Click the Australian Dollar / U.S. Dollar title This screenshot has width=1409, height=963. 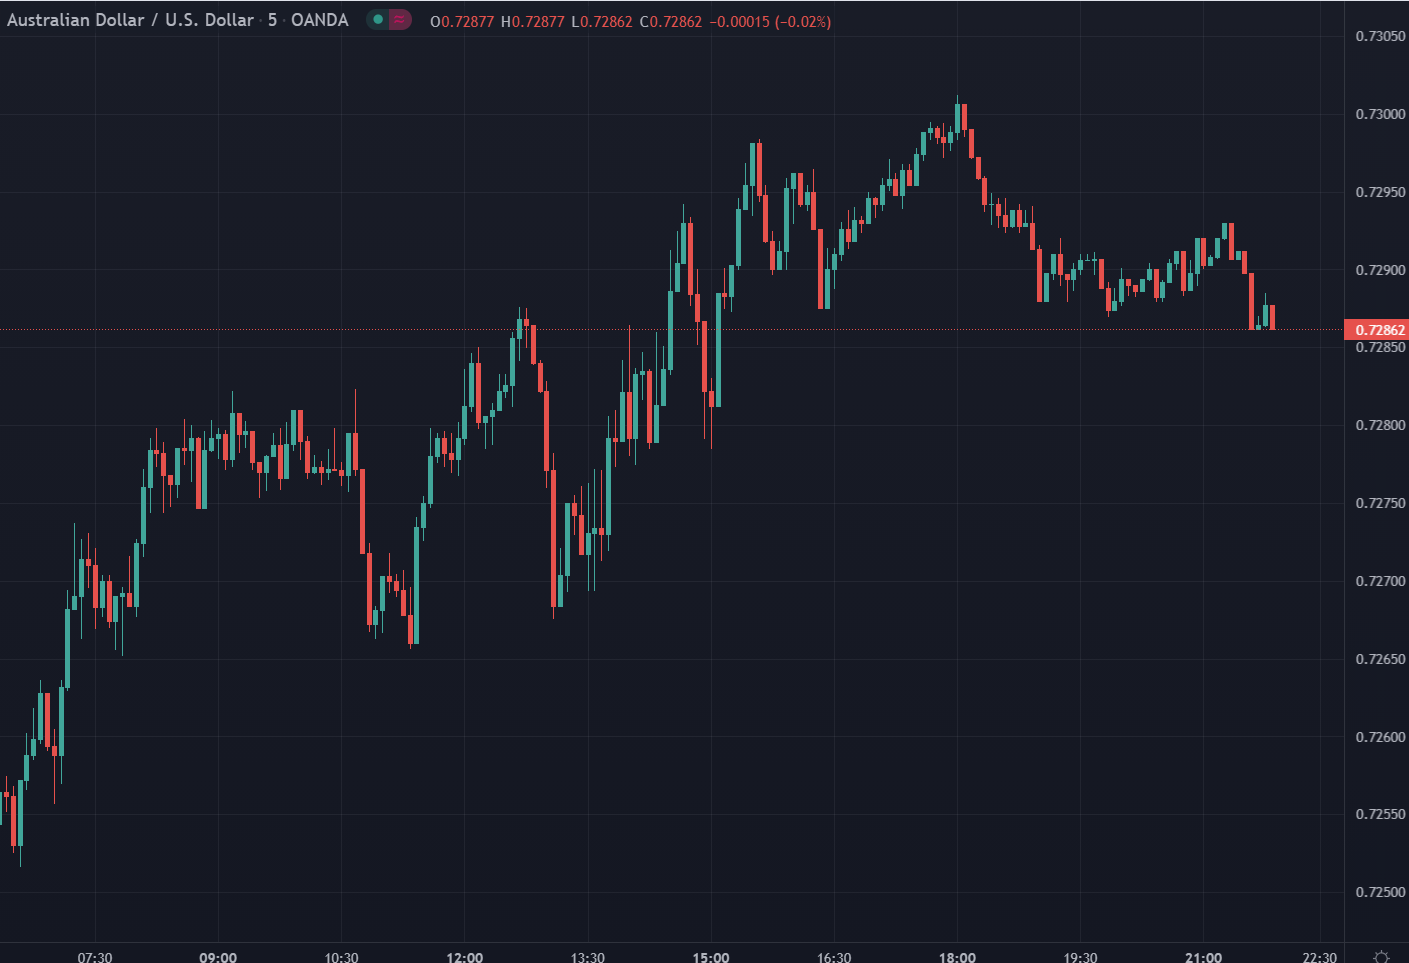(130, 20)
